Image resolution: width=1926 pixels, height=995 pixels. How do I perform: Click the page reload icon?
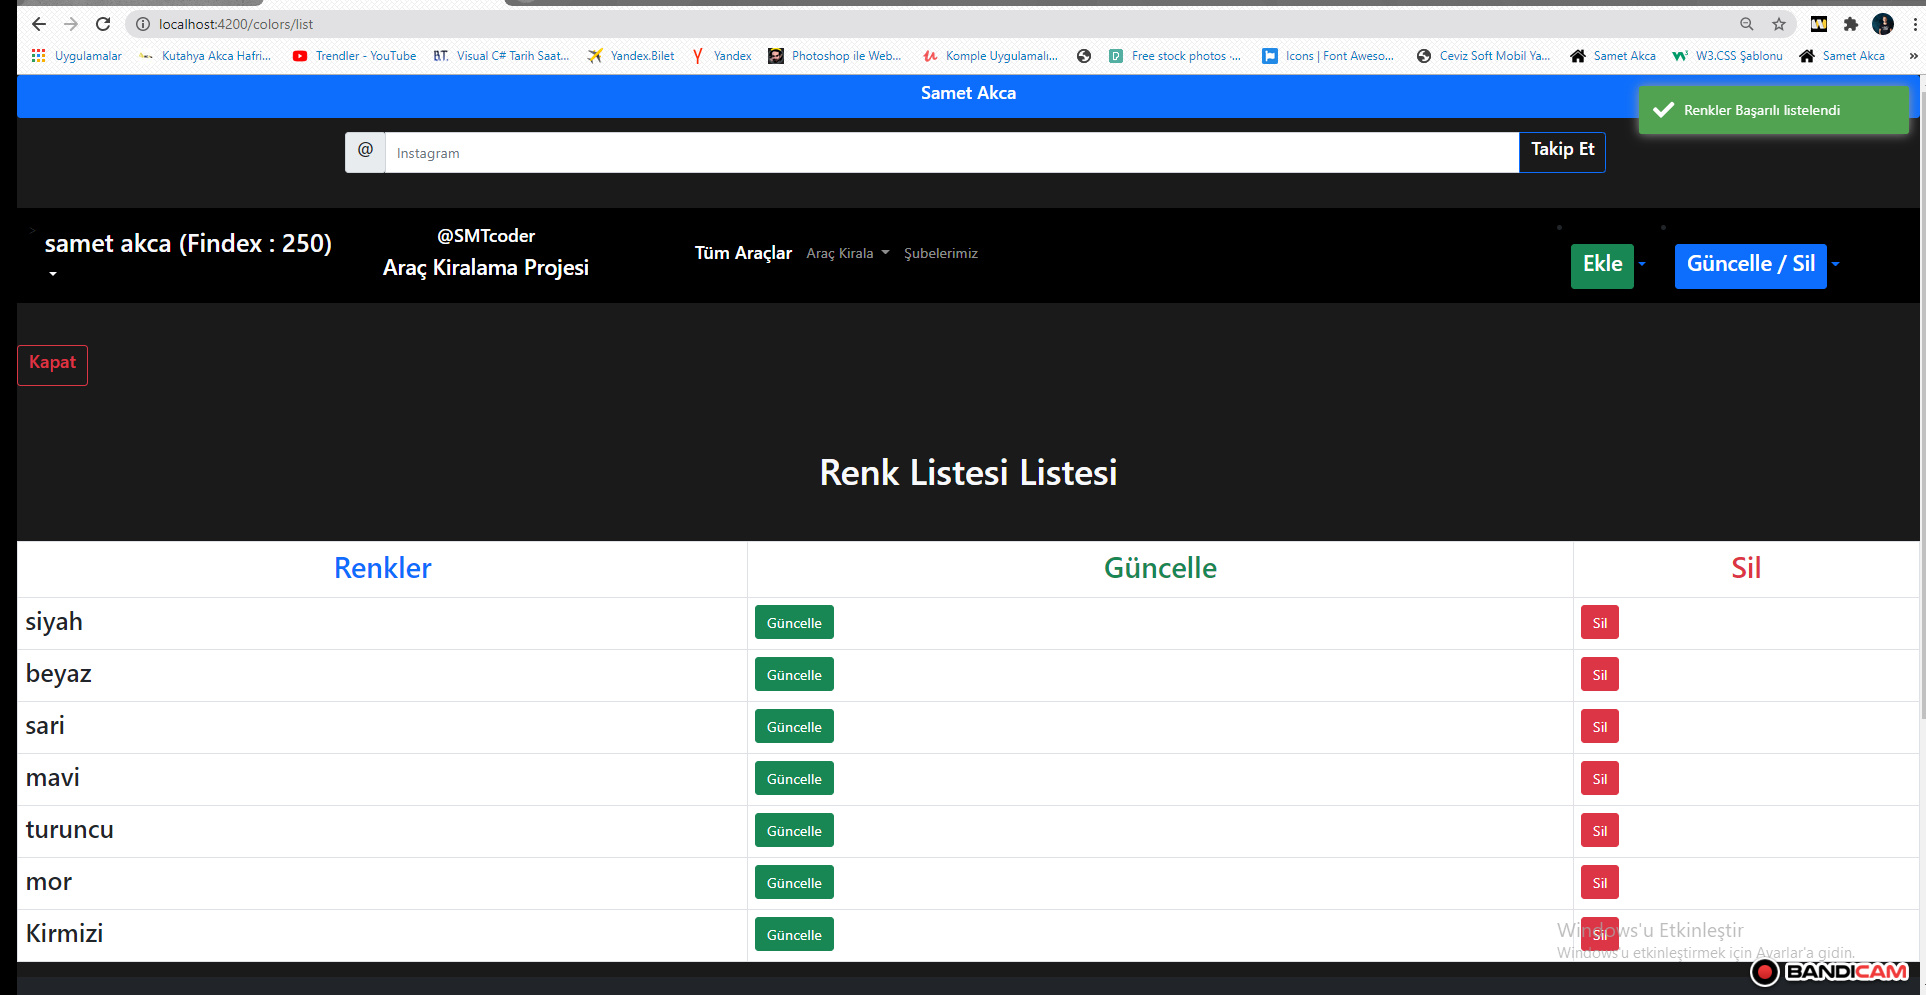[x=103, y=23]
